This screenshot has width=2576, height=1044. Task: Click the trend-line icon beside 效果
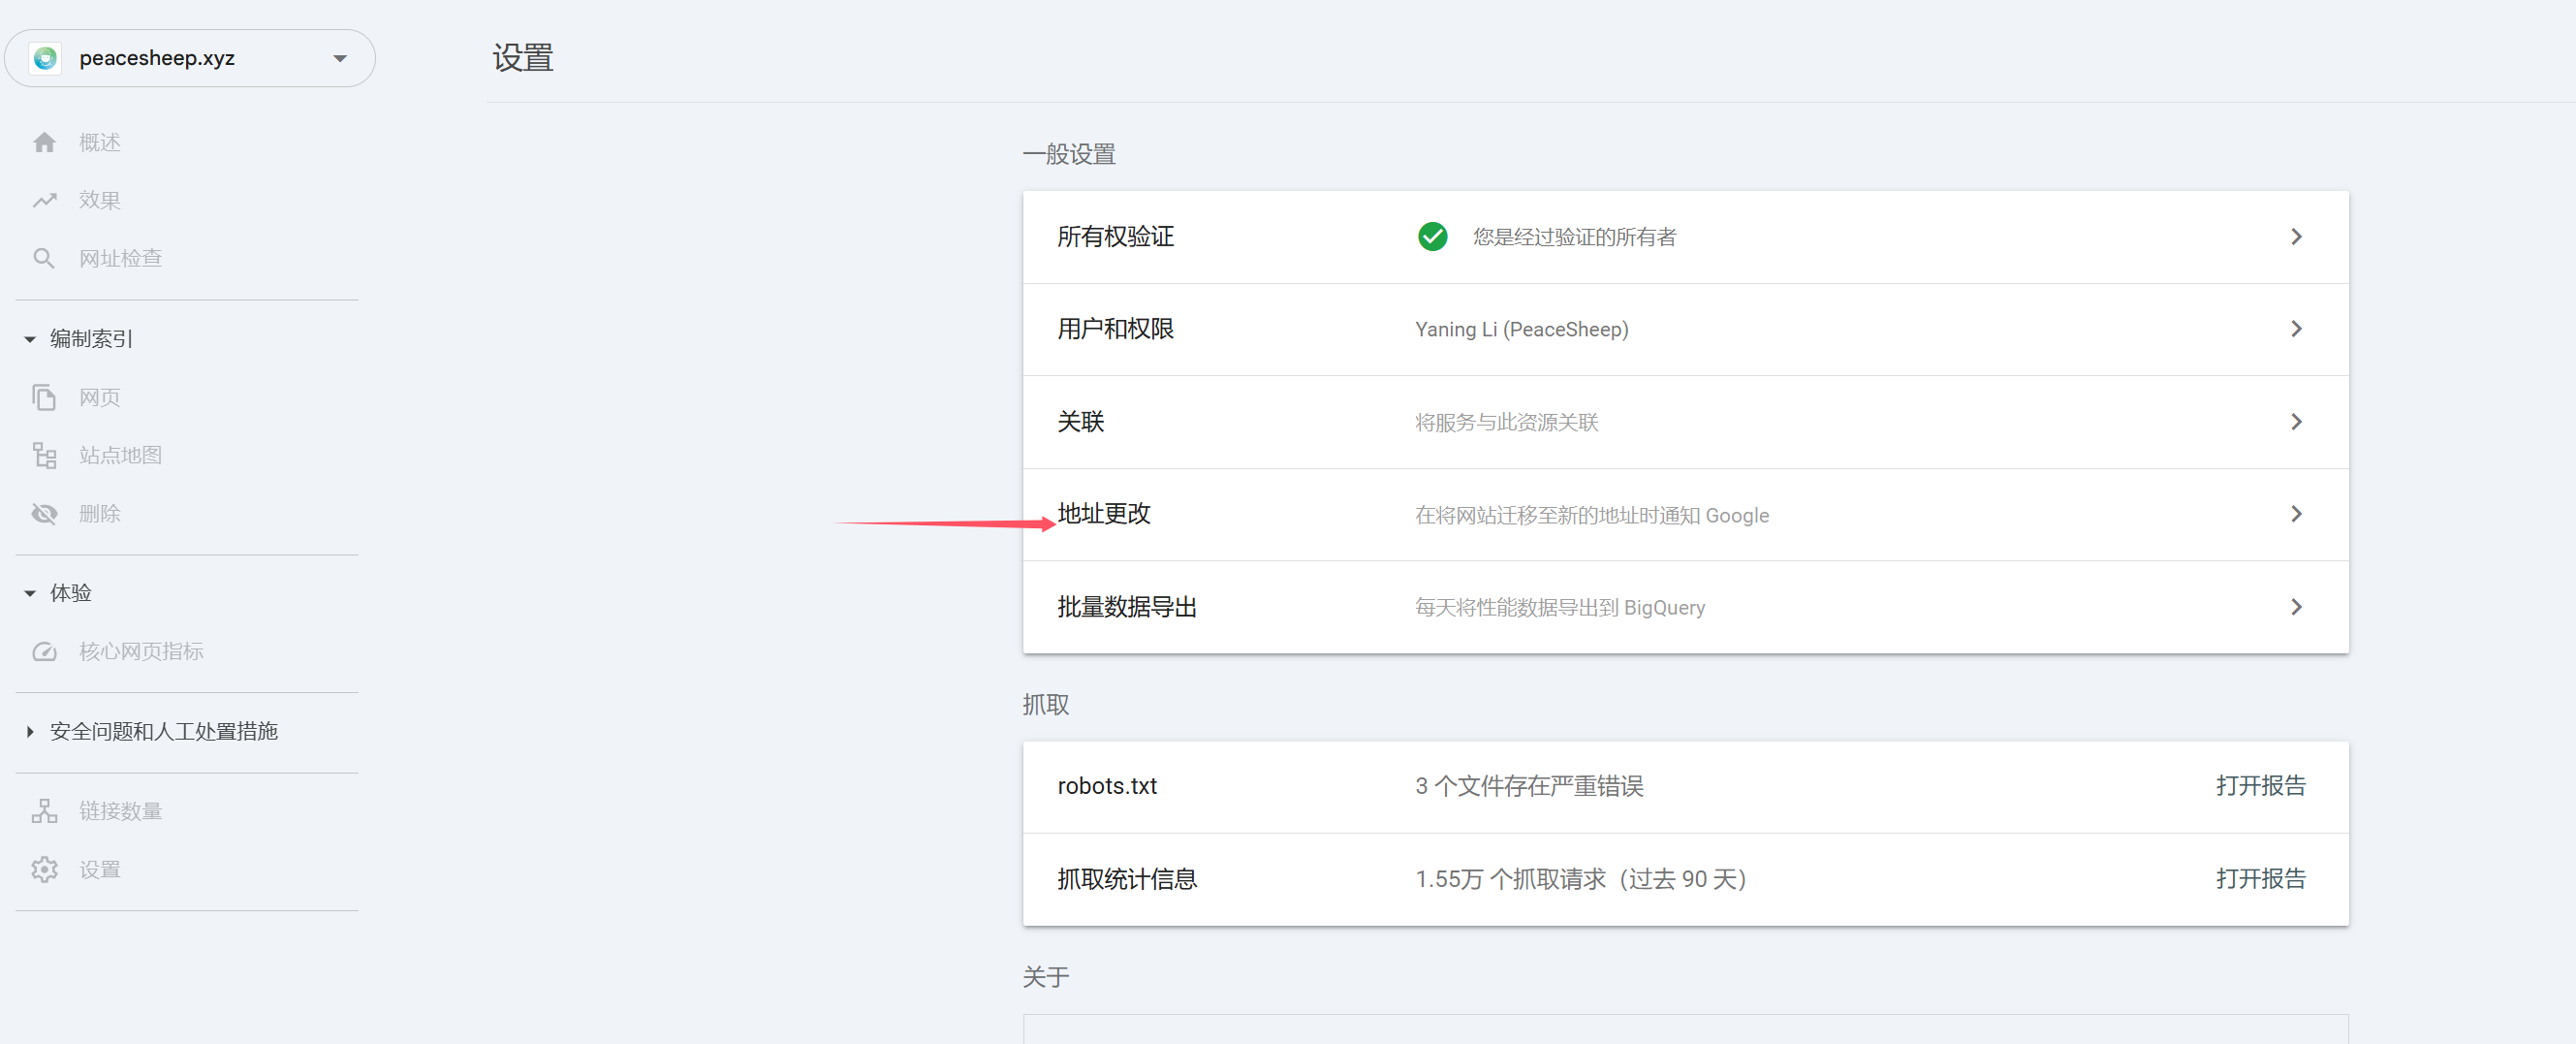pos(44,200)
